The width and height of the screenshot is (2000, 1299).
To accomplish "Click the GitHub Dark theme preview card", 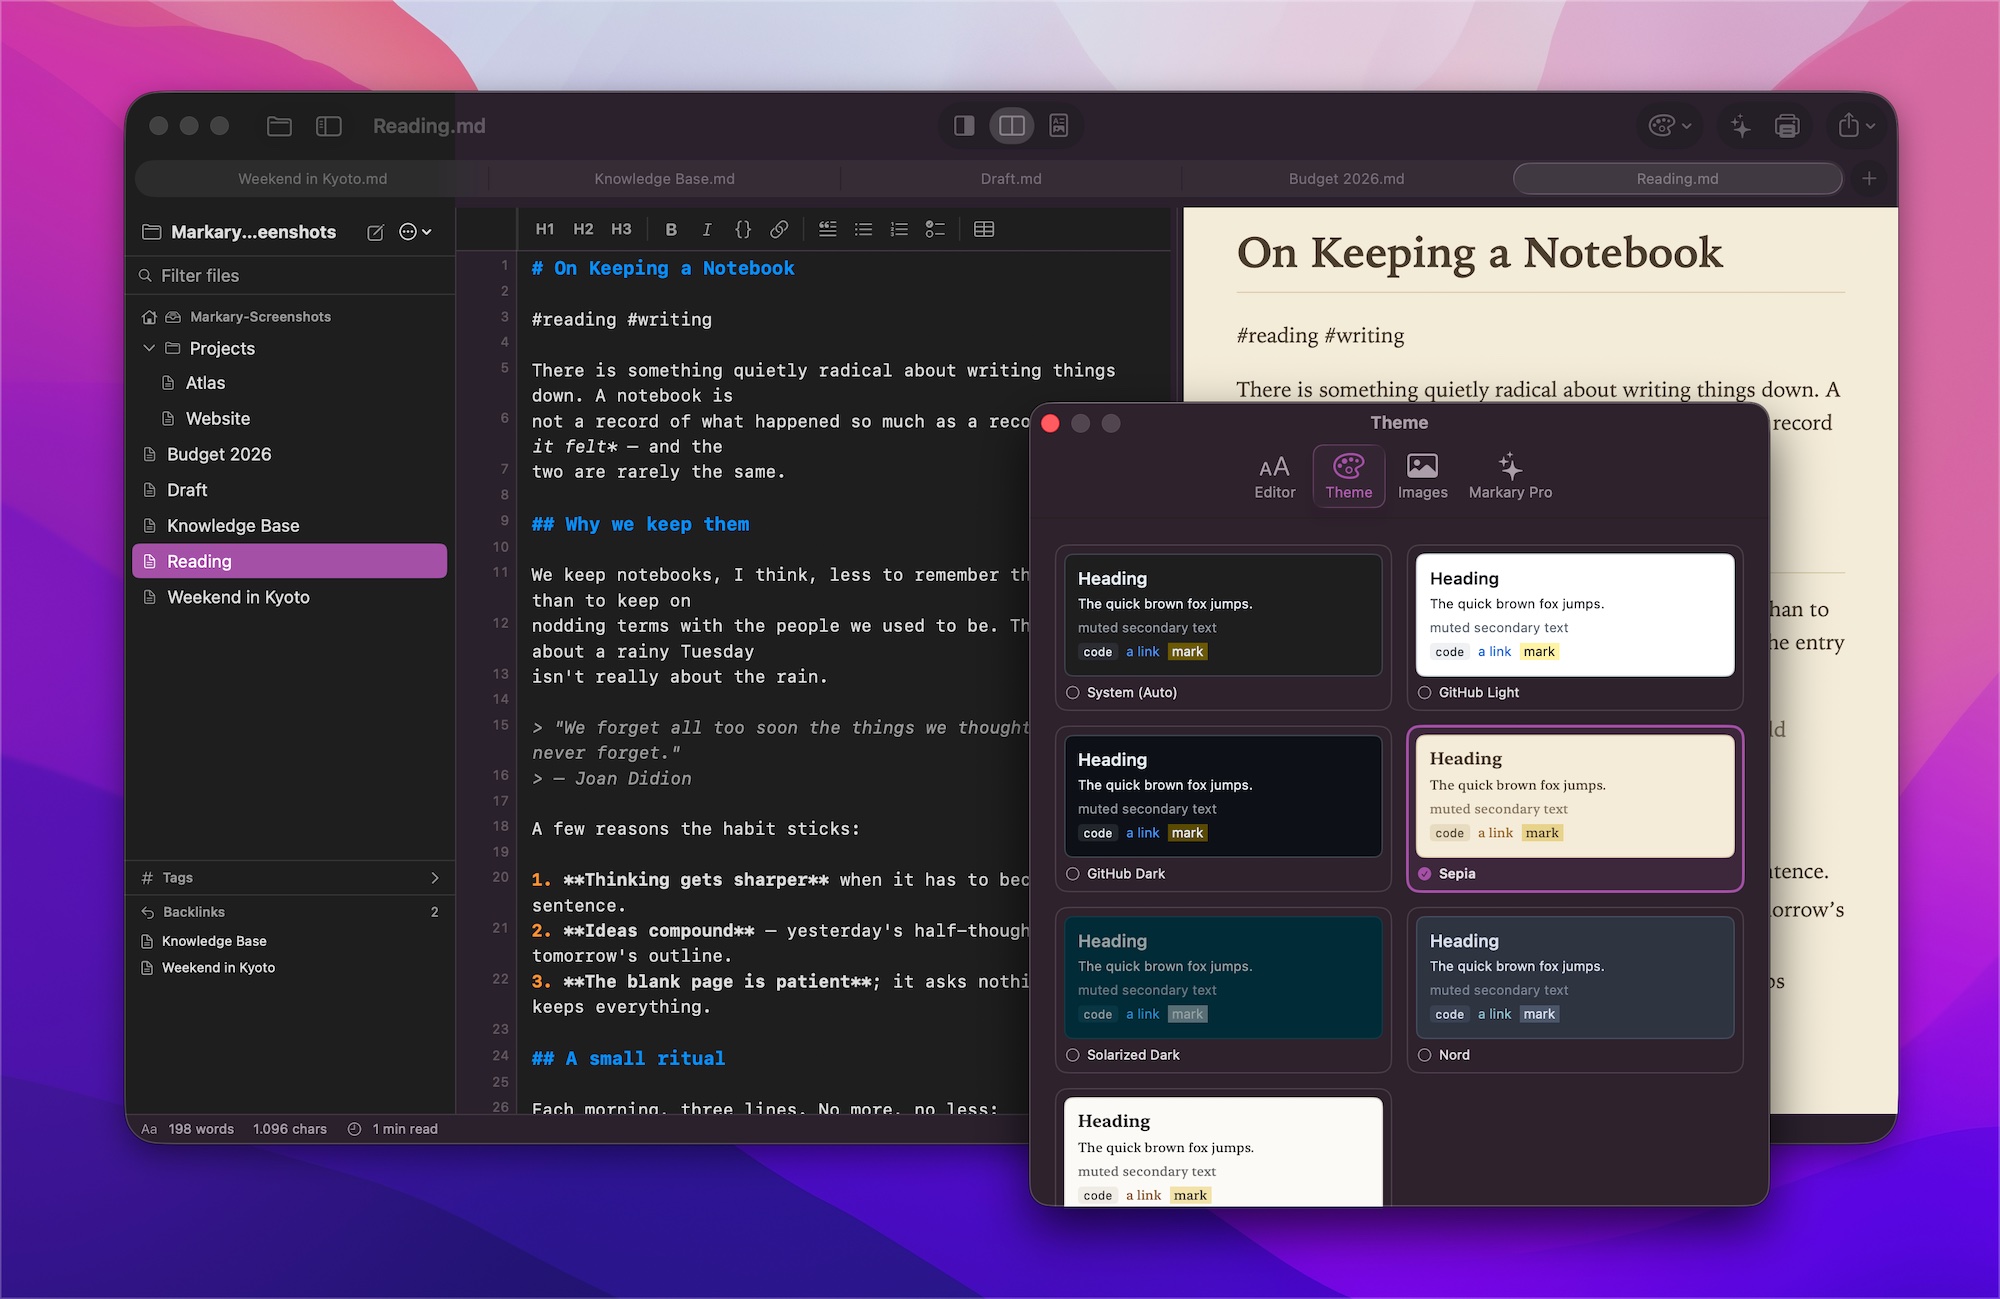I will [x=1223, y=796].
